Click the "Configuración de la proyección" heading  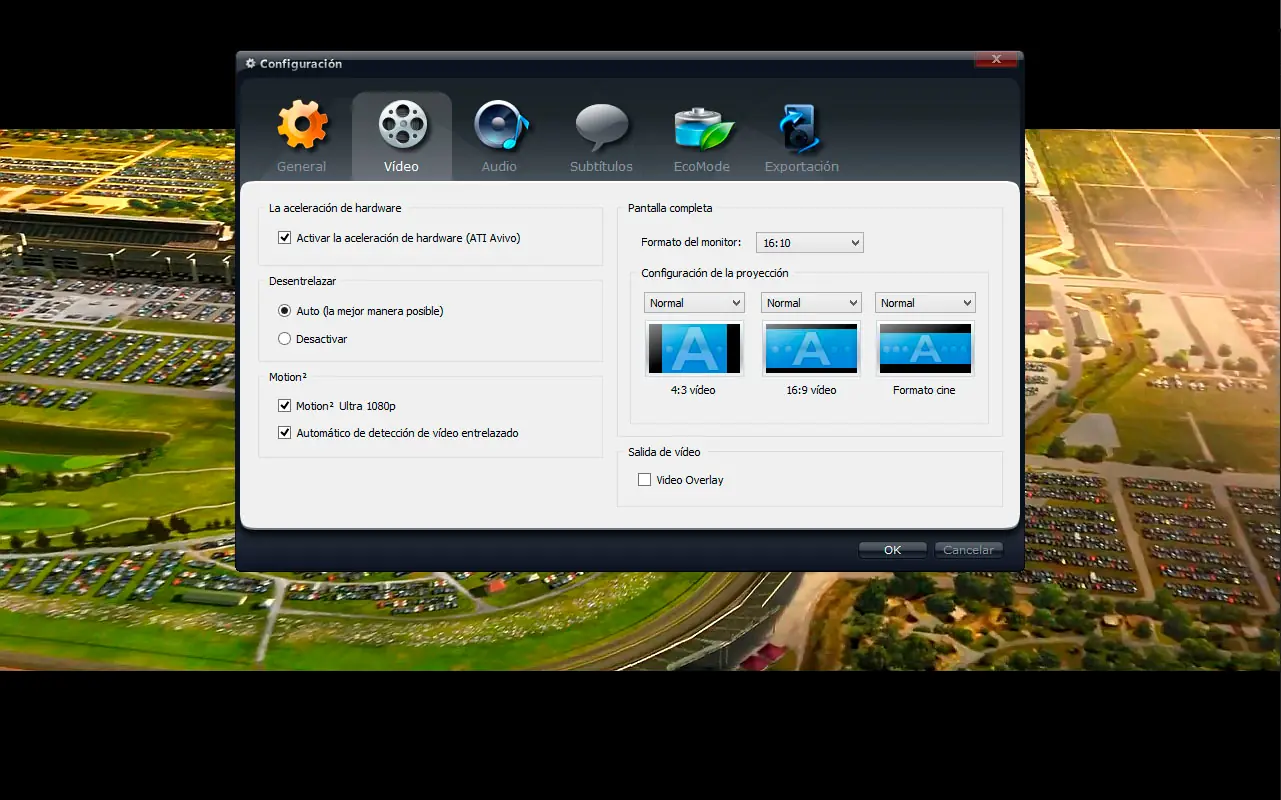click(715, 273)
